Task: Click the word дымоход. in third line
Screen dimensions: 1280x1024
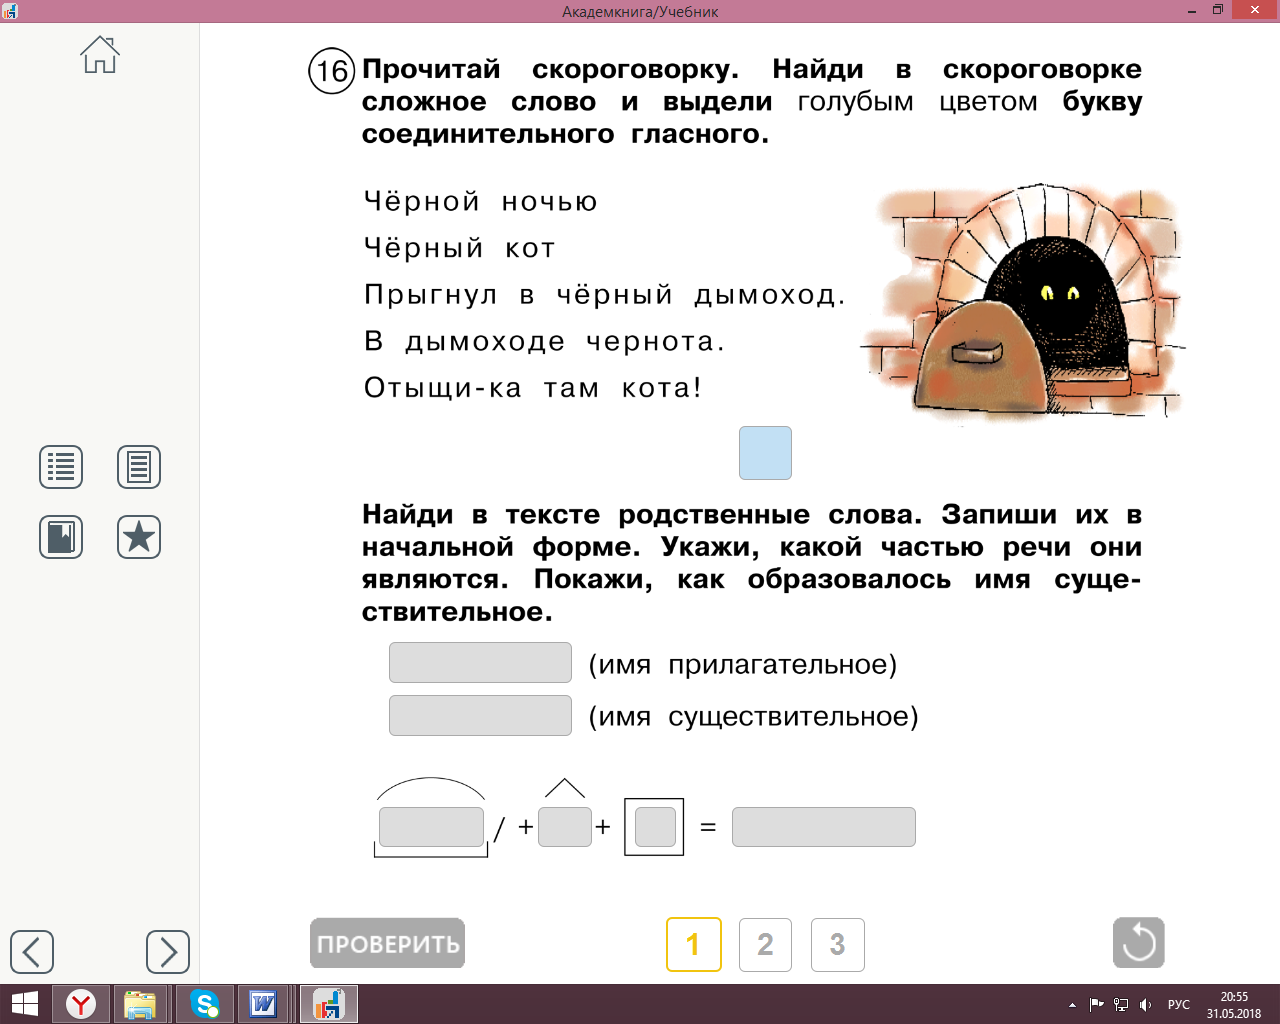Action: (770, 295)
